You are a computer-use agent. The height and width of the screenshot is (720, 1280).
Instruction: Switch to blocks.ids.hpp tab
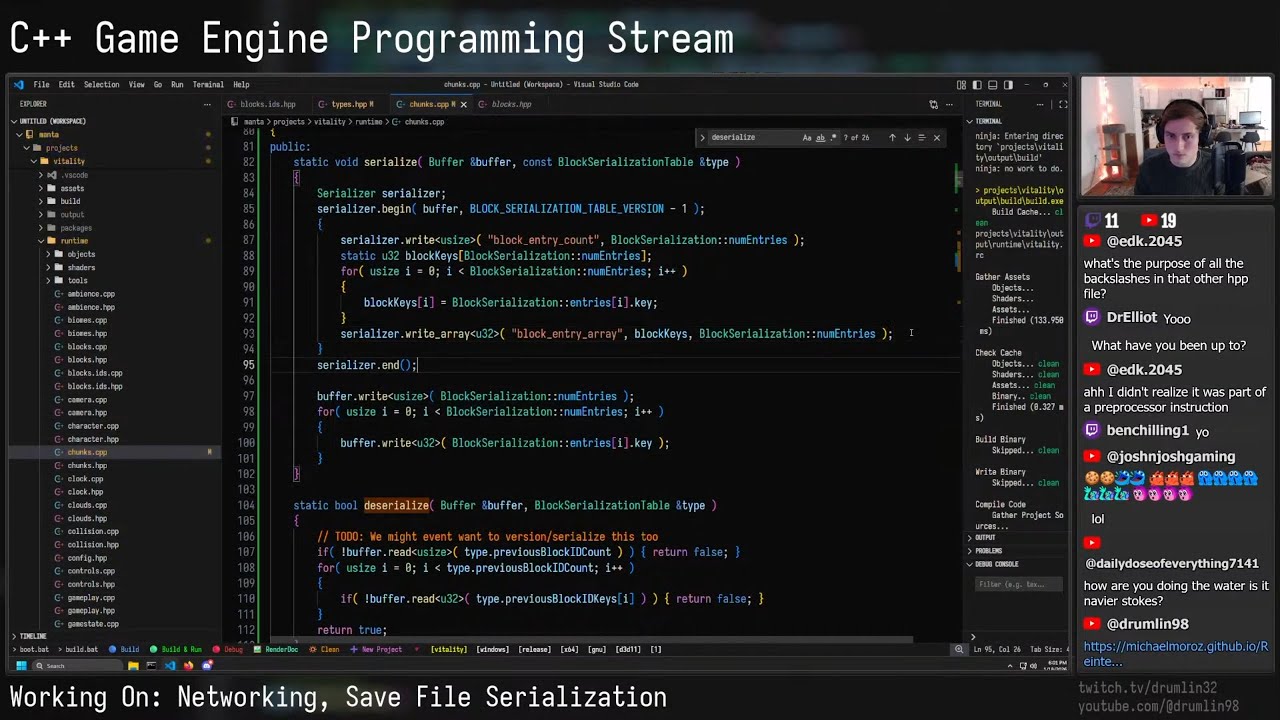[267, 104]
